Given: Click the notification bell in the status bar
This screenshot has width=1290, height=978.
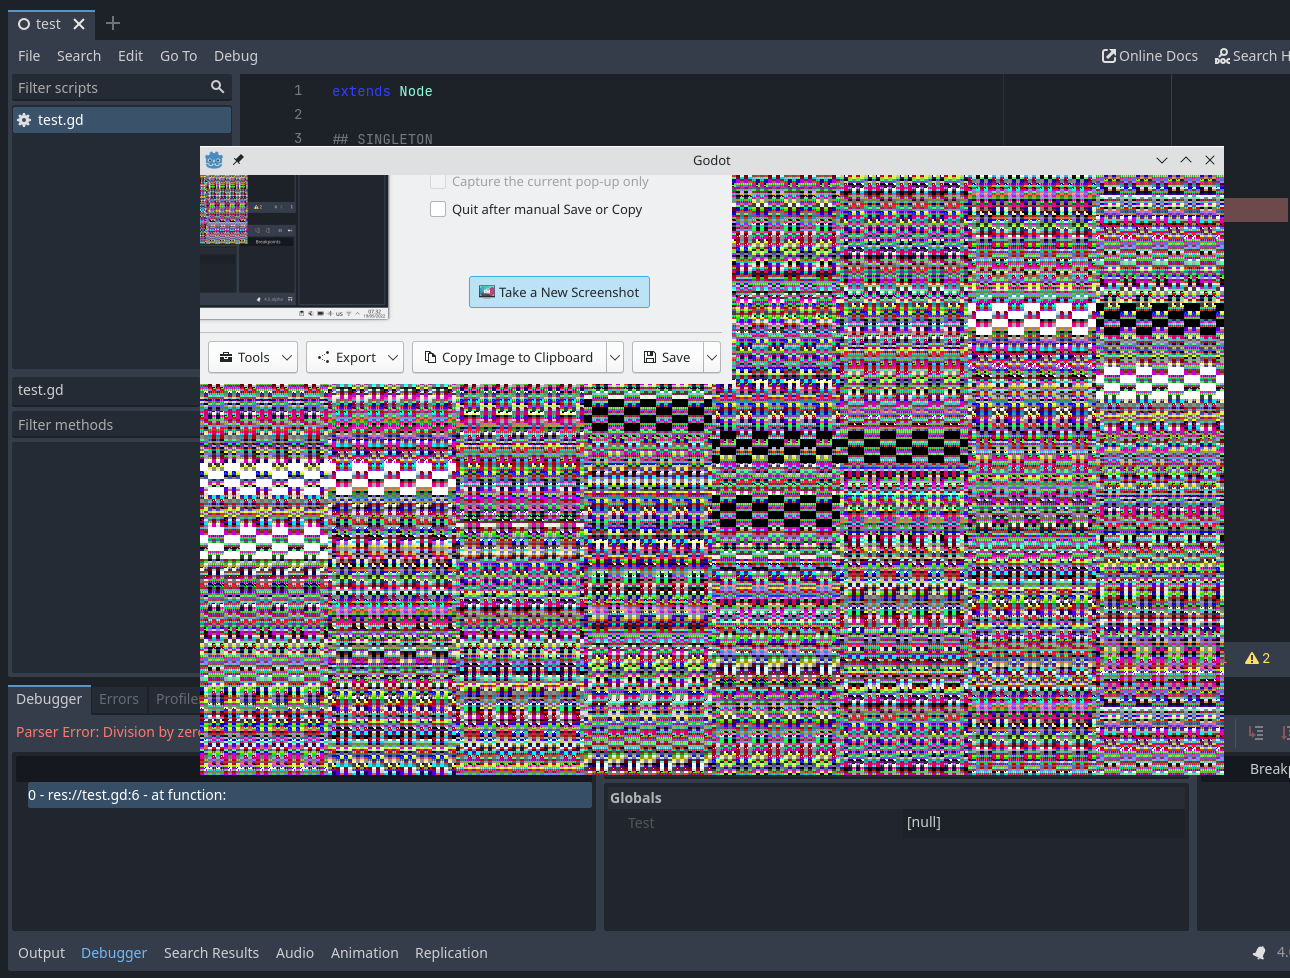Looking at the screenshot, I should pos(1259,953).
